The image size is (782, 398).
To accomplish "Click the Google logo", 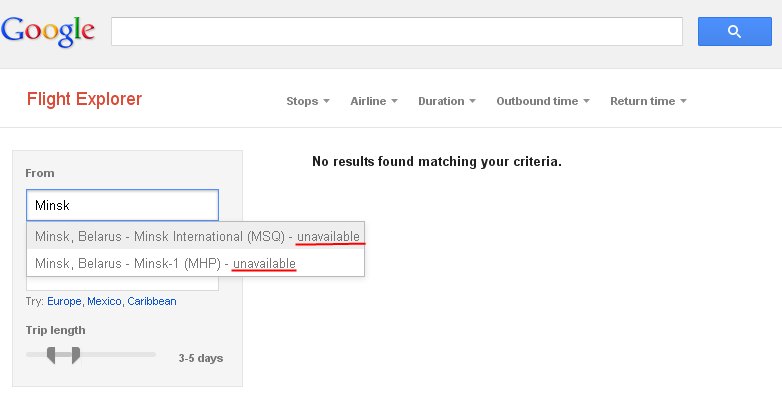I will 48,31.
